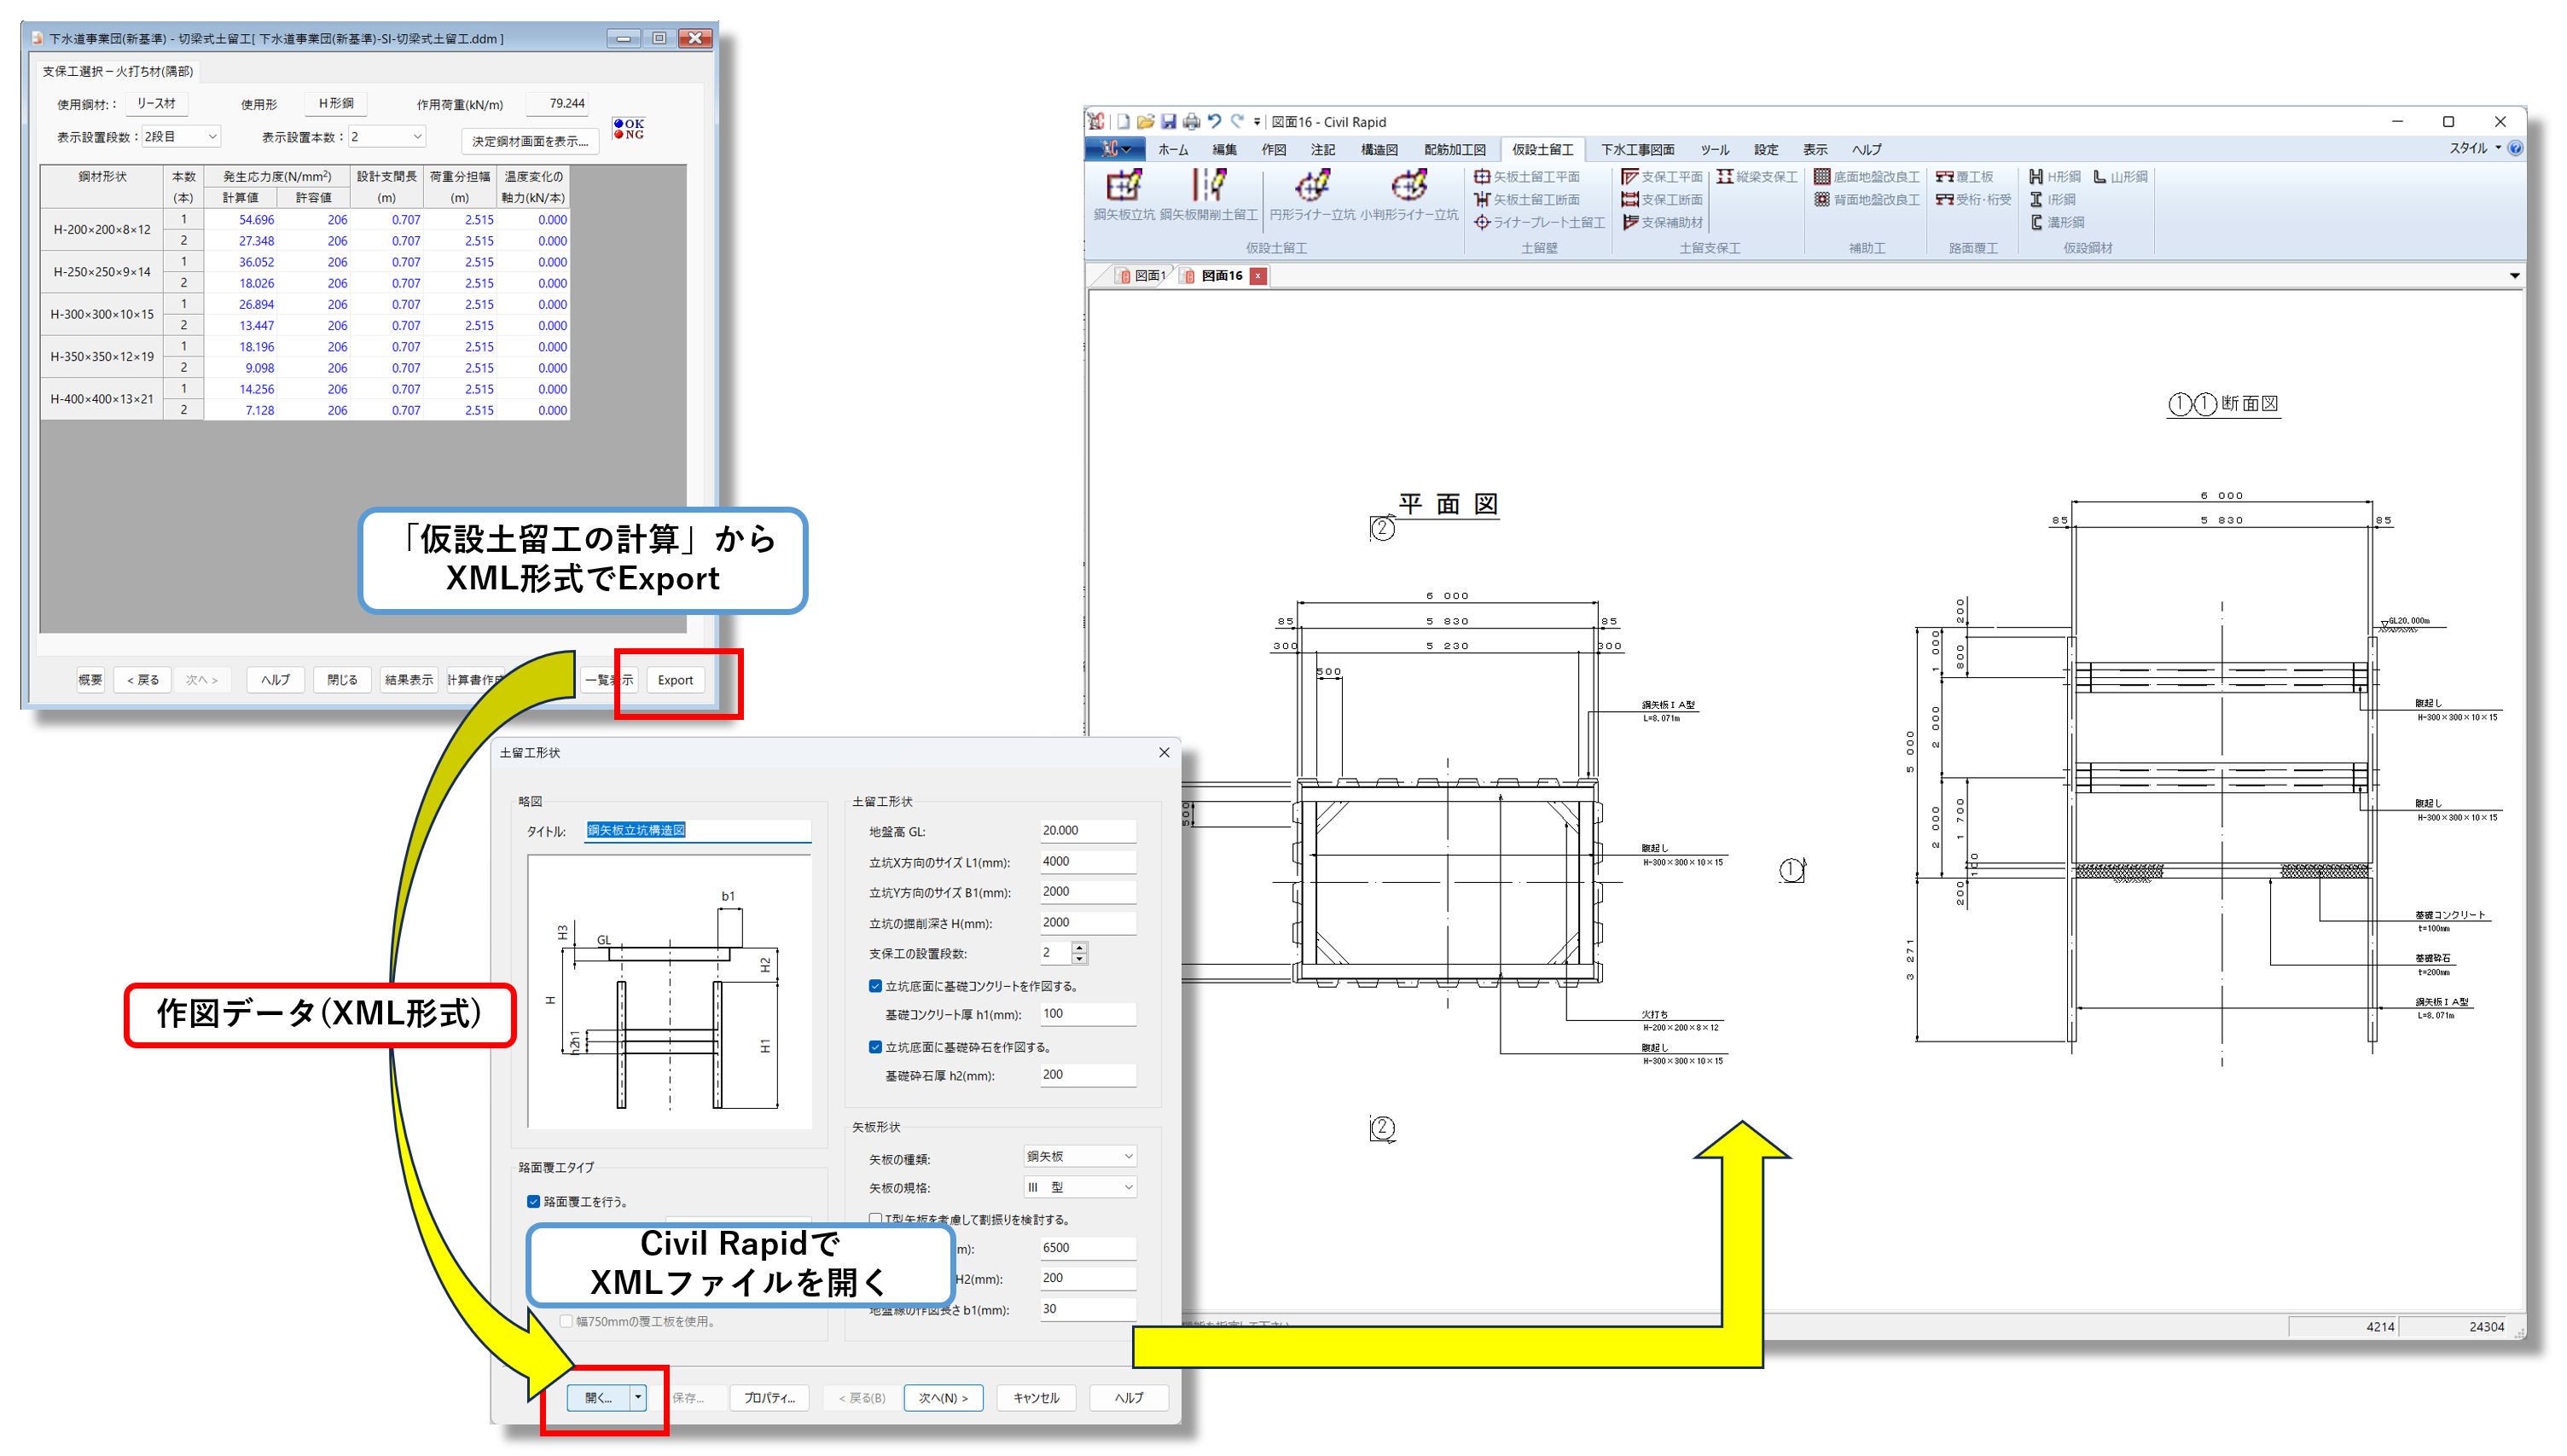Screen dimensions: 2567x1456
Task: Switch to the 下水工事図面 ribbon tab
Action: 1637,150
